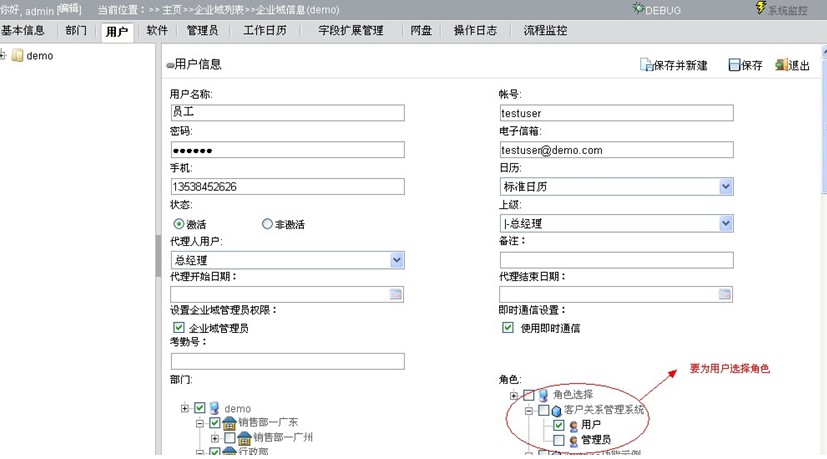
Task: Open the 管理员 tab
Action: (203, 31)
